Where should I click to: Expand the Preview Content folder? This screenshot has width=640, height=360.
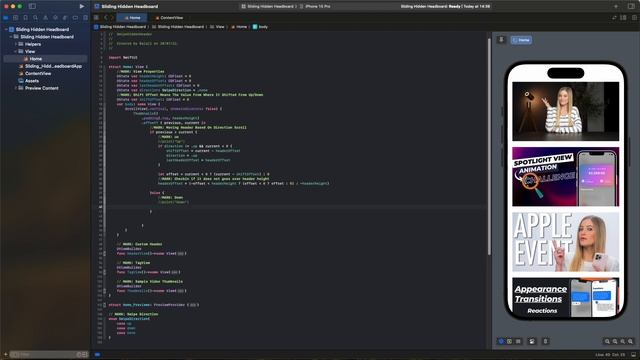click(x=16, y=88)
